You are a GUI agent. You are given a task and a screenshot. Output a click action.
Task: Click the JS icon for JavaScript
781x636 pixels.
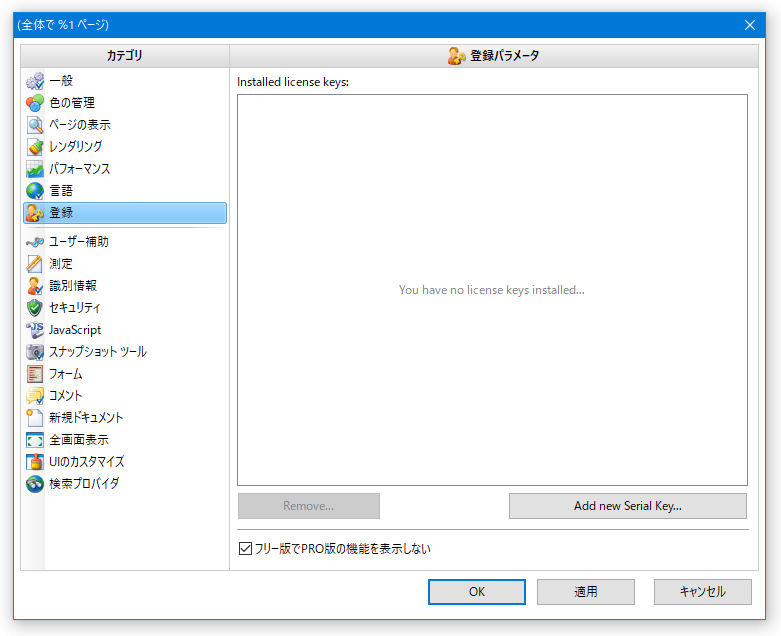[x=35, y=330]
